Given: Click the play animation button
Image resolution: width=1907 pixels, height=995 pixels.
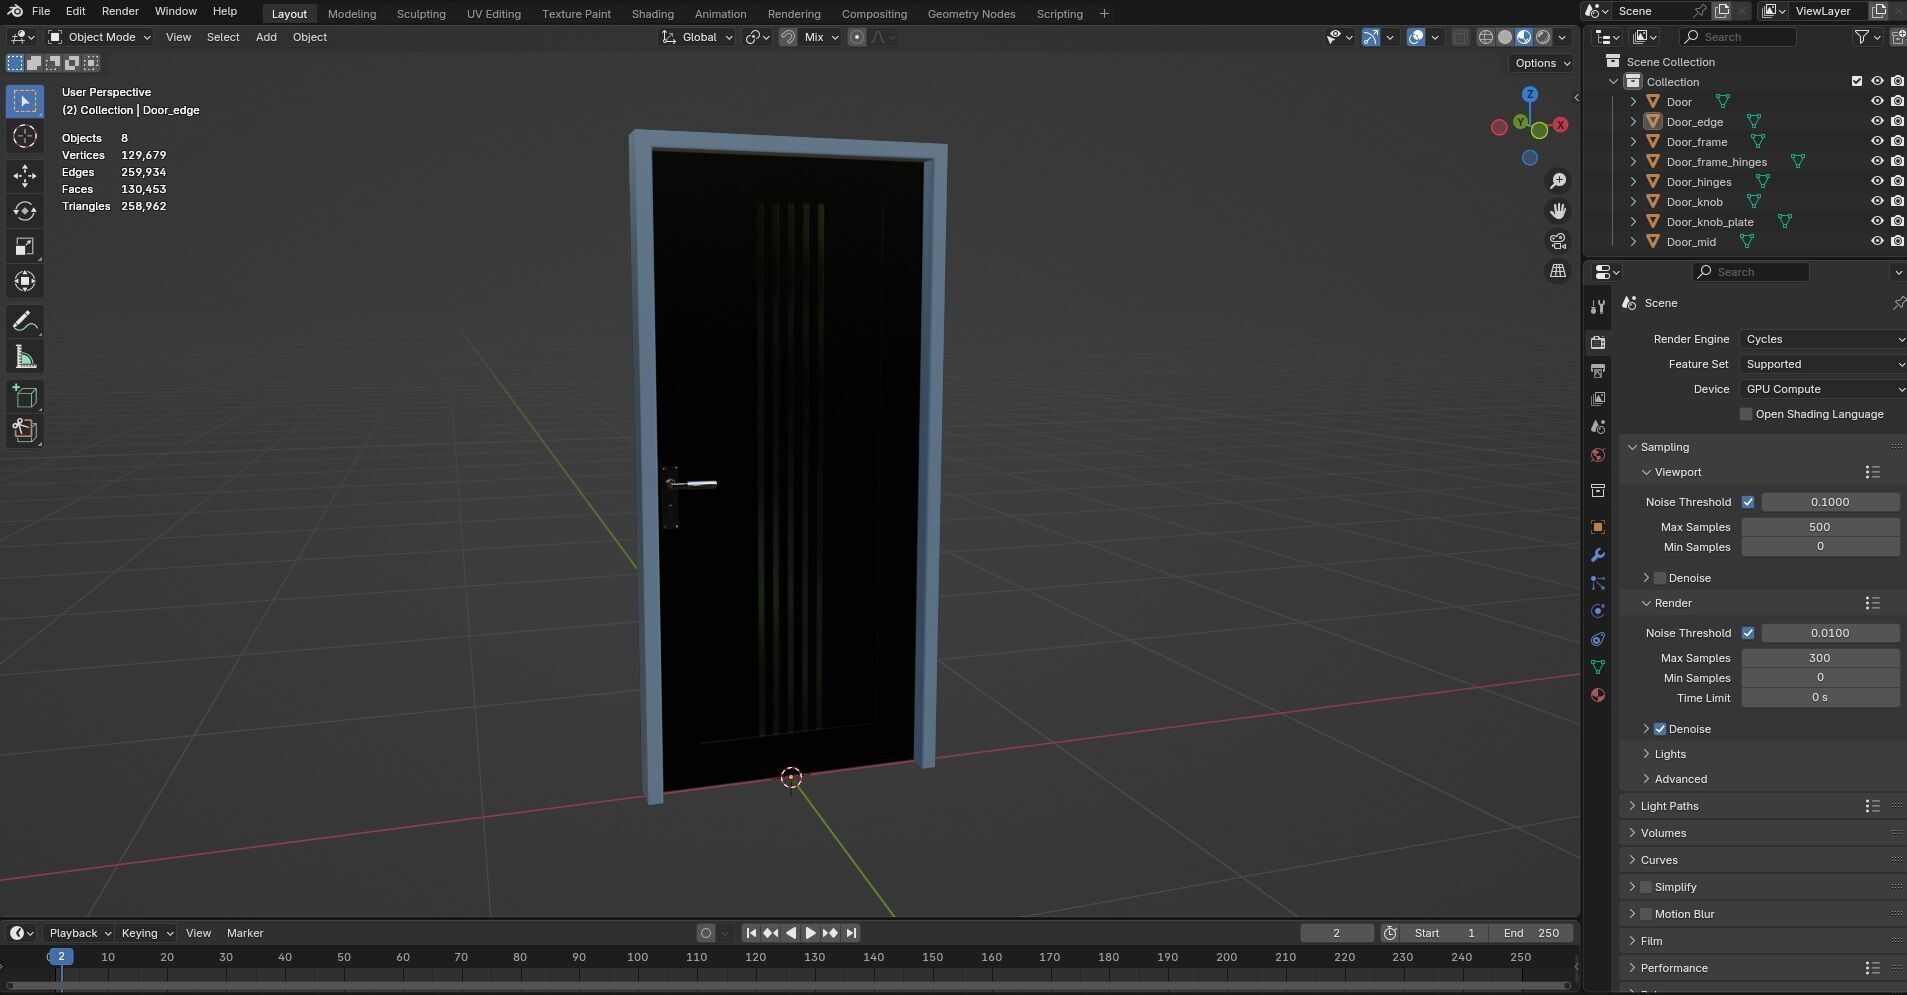Looking at the screenshot, I should pos(811,933).
